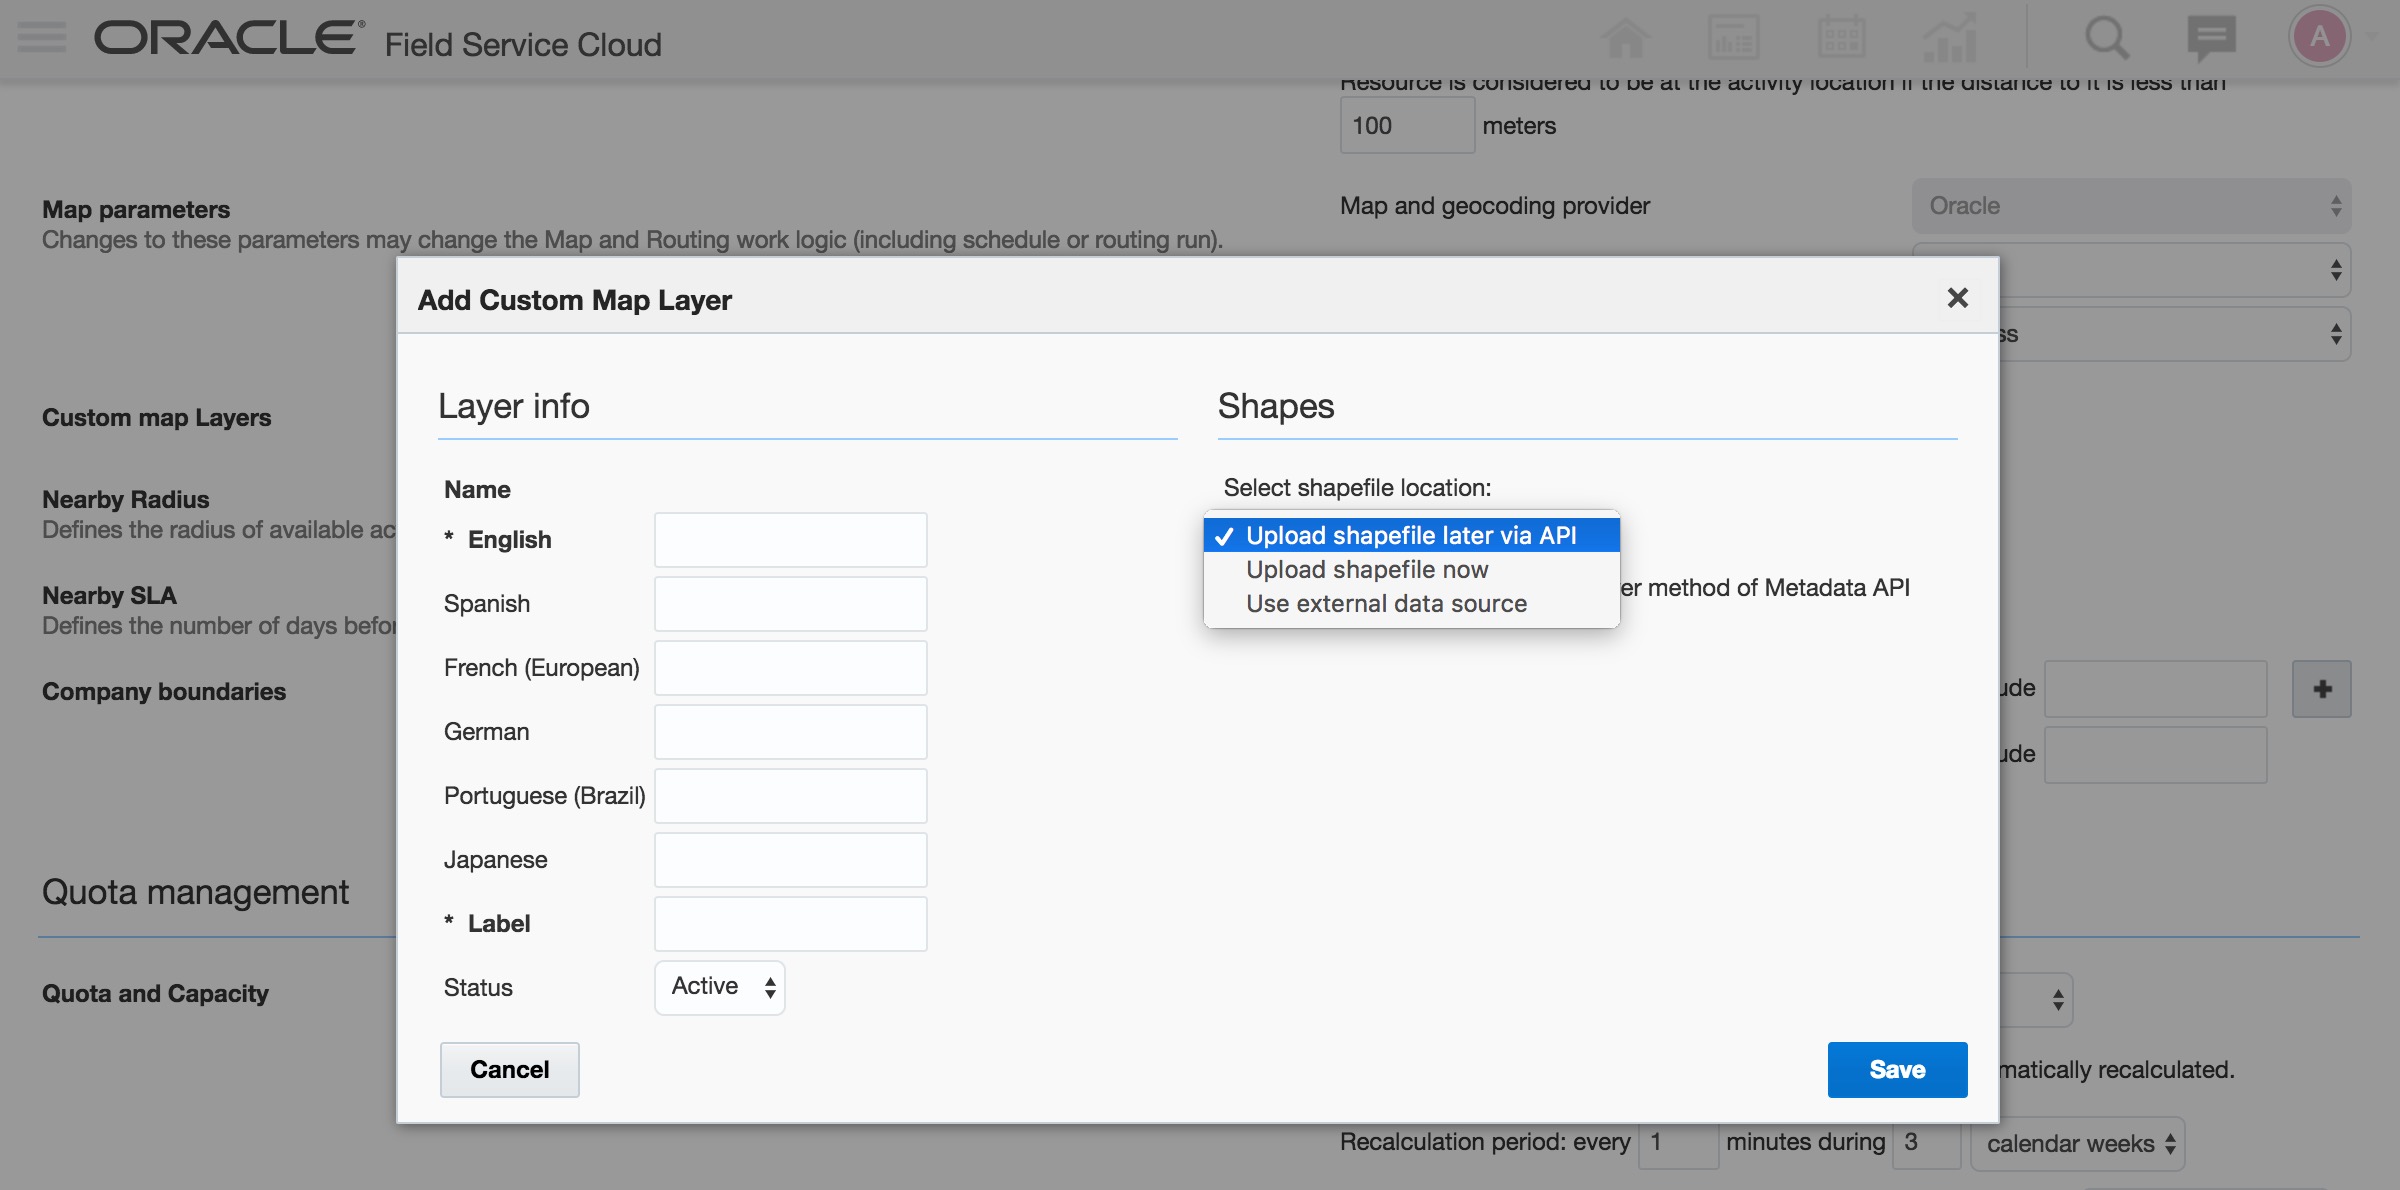Image resolution: width=2400 pixels, height=1190 pixels.
Task: Click the home icon in header
Action: click(1625, 38)
